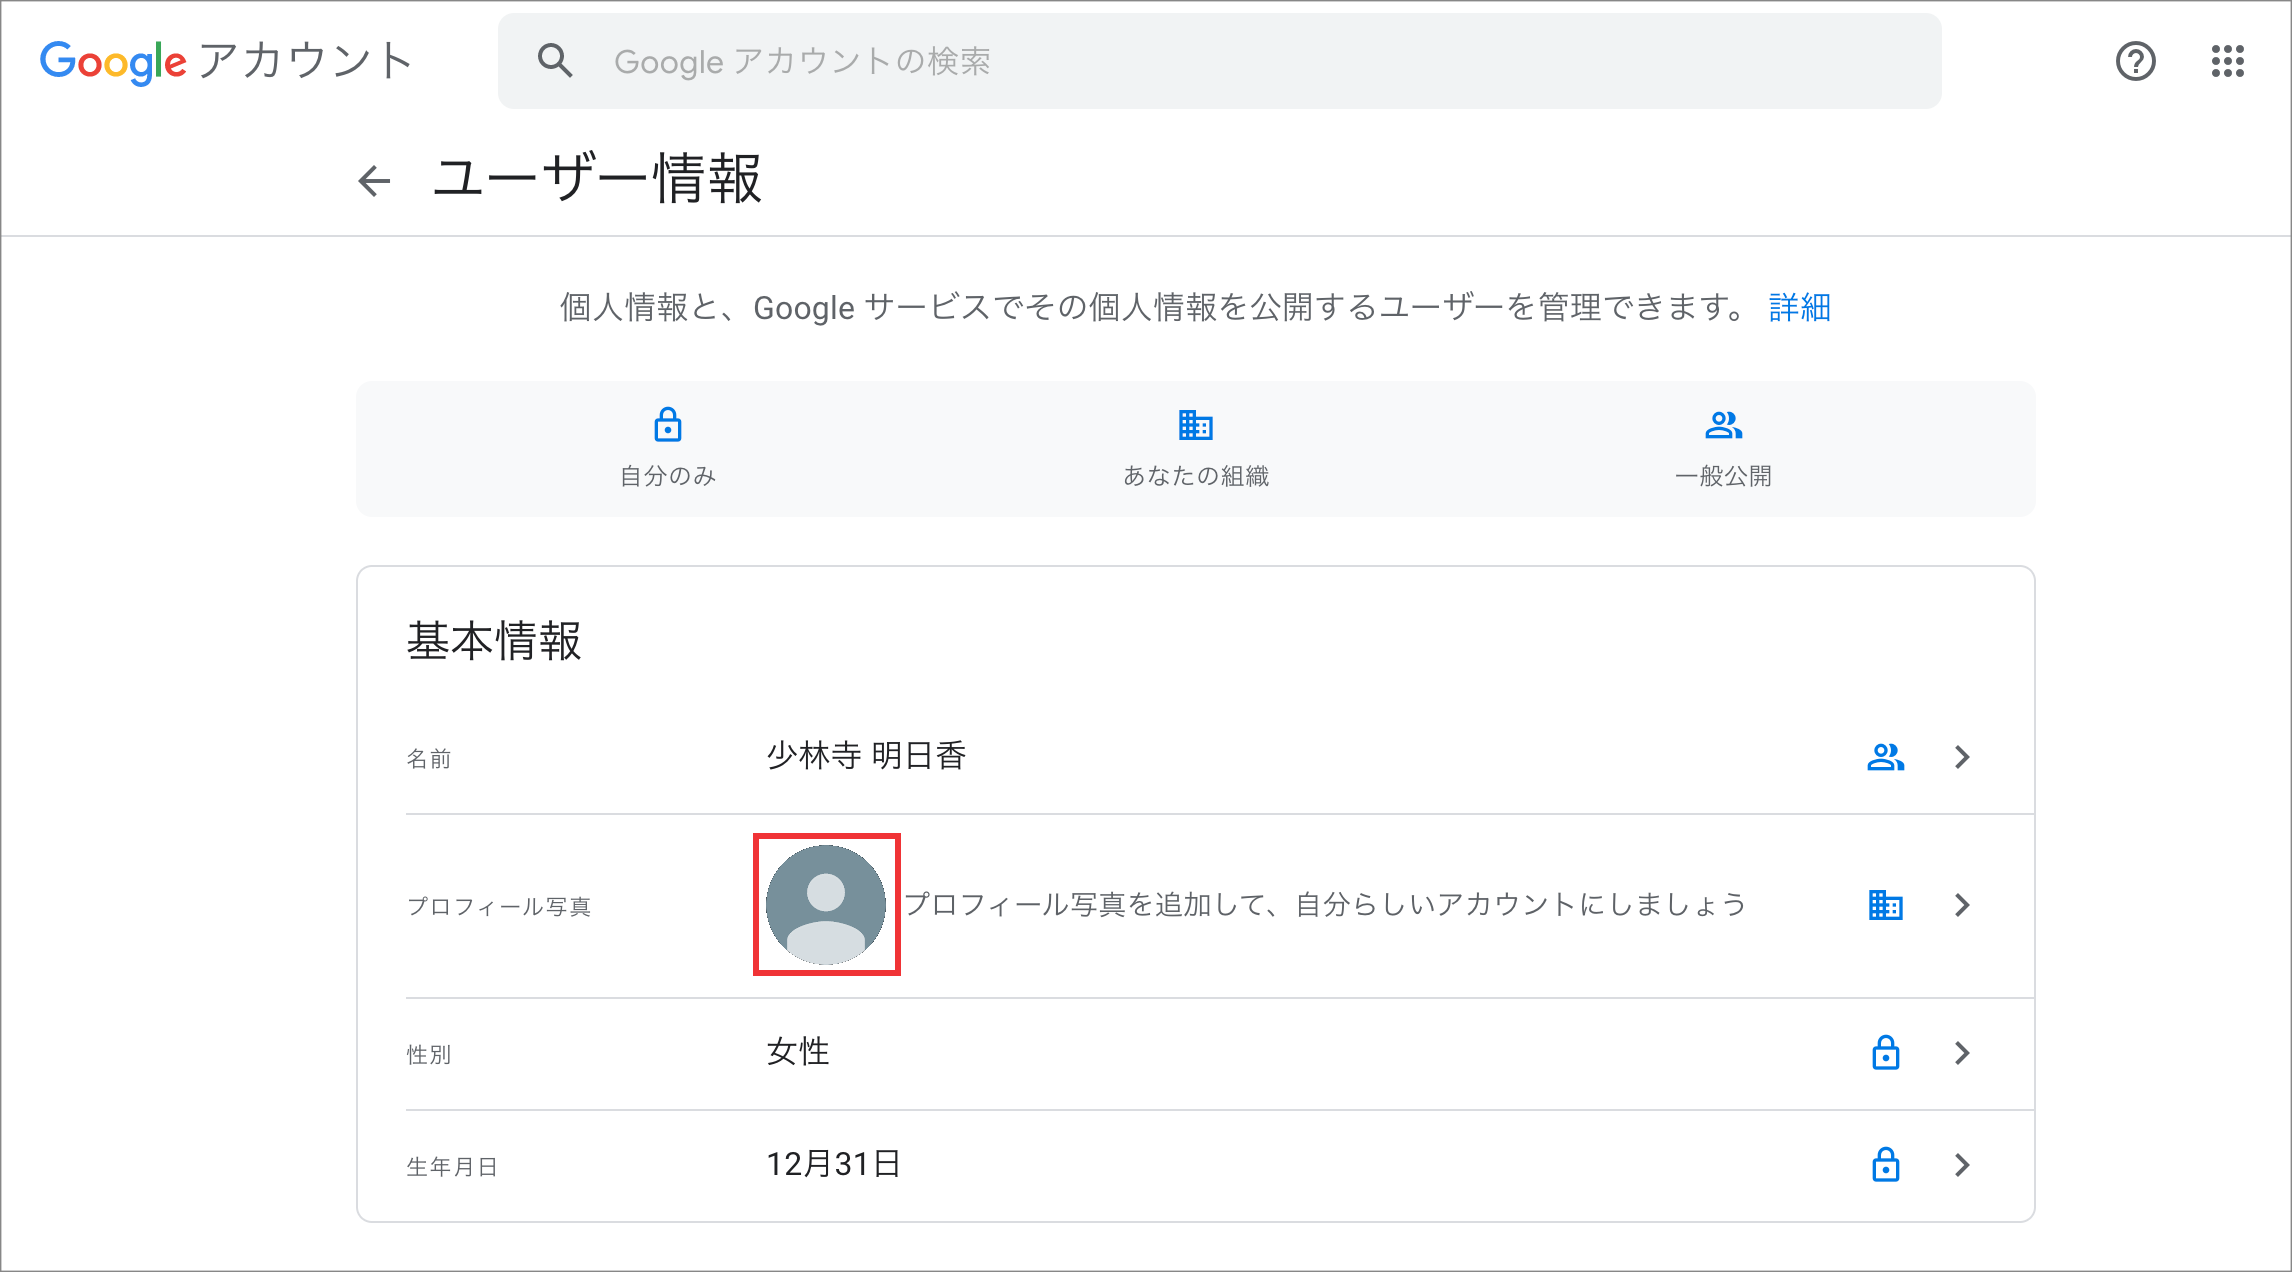Click the 生年月日 row label
Screen dimensions: 2292x1272
tap(452, 1167)
